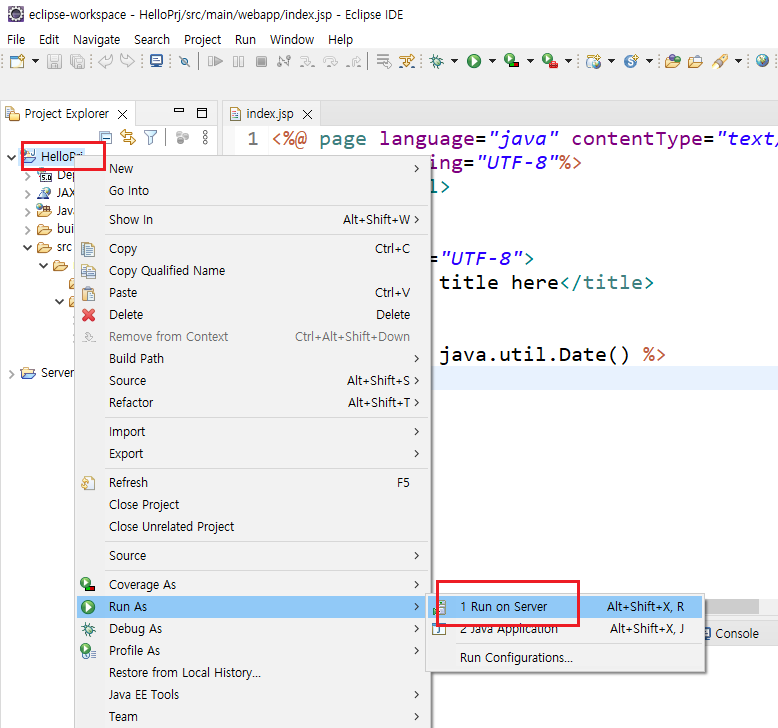Choose Refresh in the context menu

click(x=128, y=483)
